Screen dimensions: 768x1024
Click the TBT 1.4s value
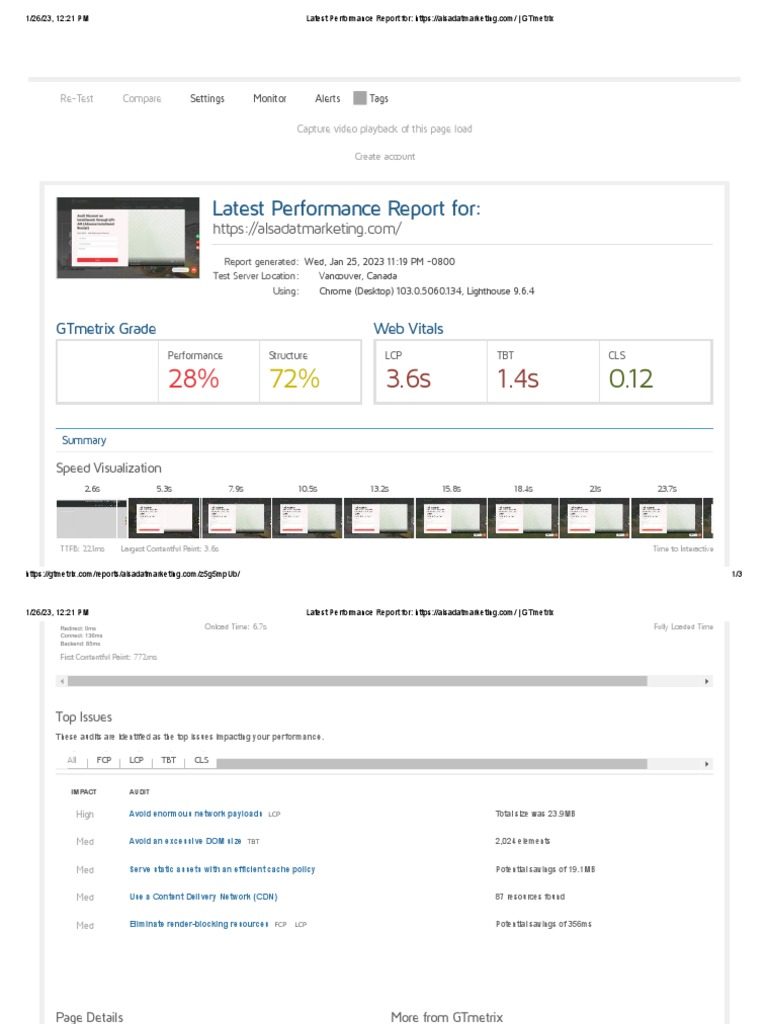click(518, 378)
